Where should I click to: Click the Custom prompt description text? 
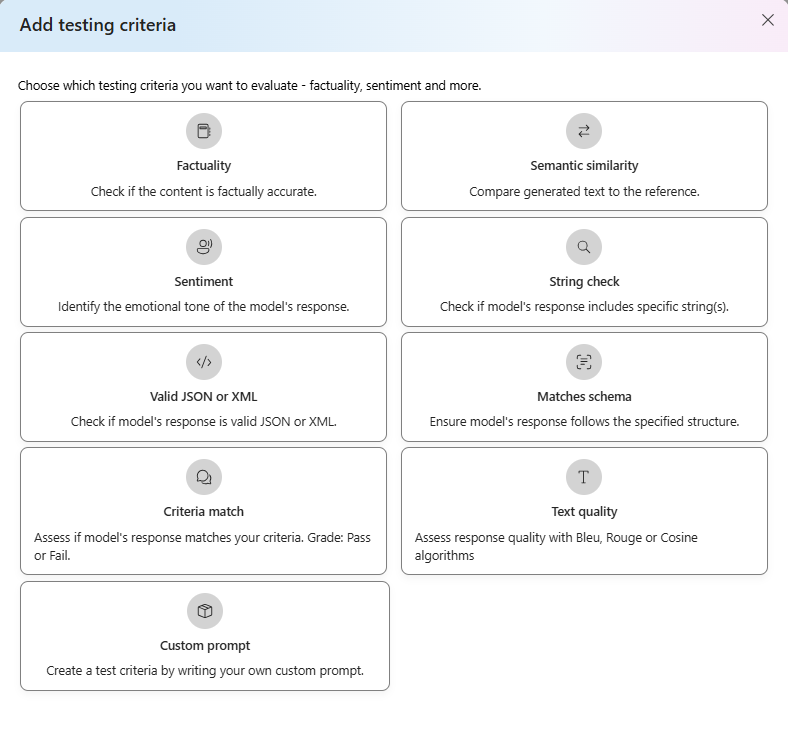[x=205, y=671]
